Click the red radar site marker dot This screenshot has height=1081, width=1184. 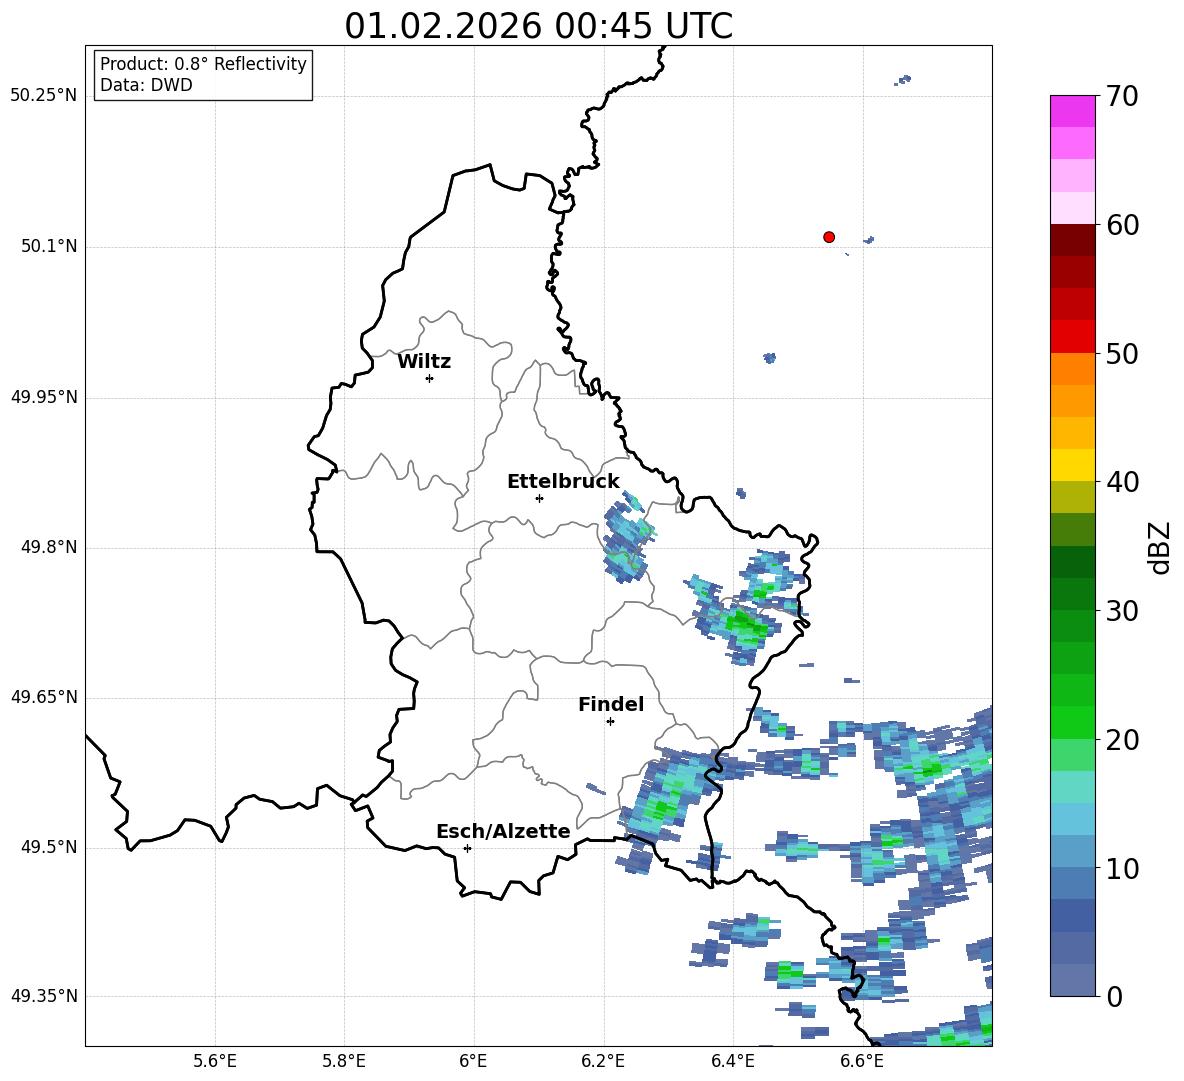[829, 237]
